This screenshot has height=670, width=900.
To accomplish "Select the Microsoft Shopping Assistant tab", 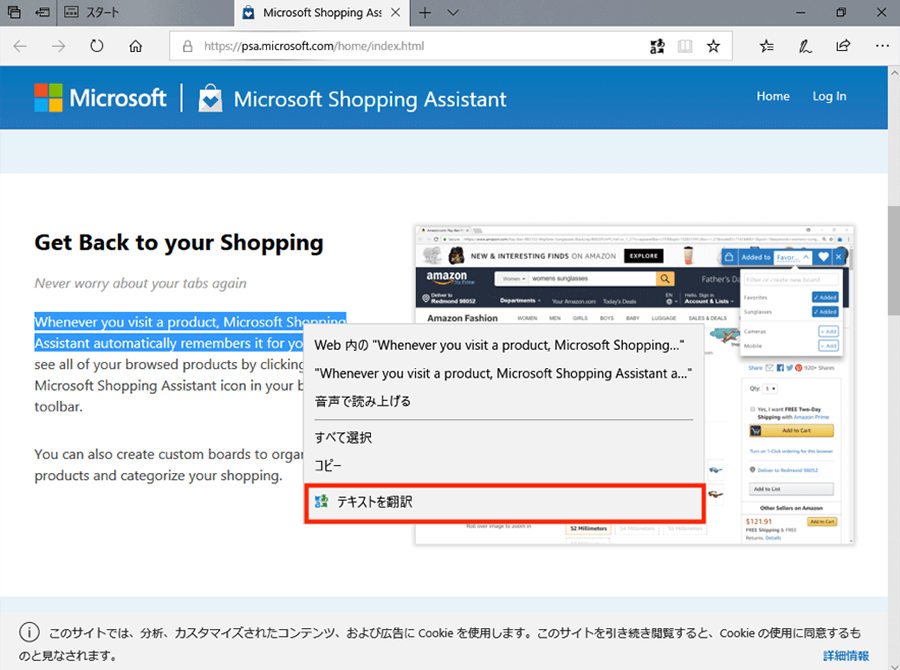I will [322, 13].
